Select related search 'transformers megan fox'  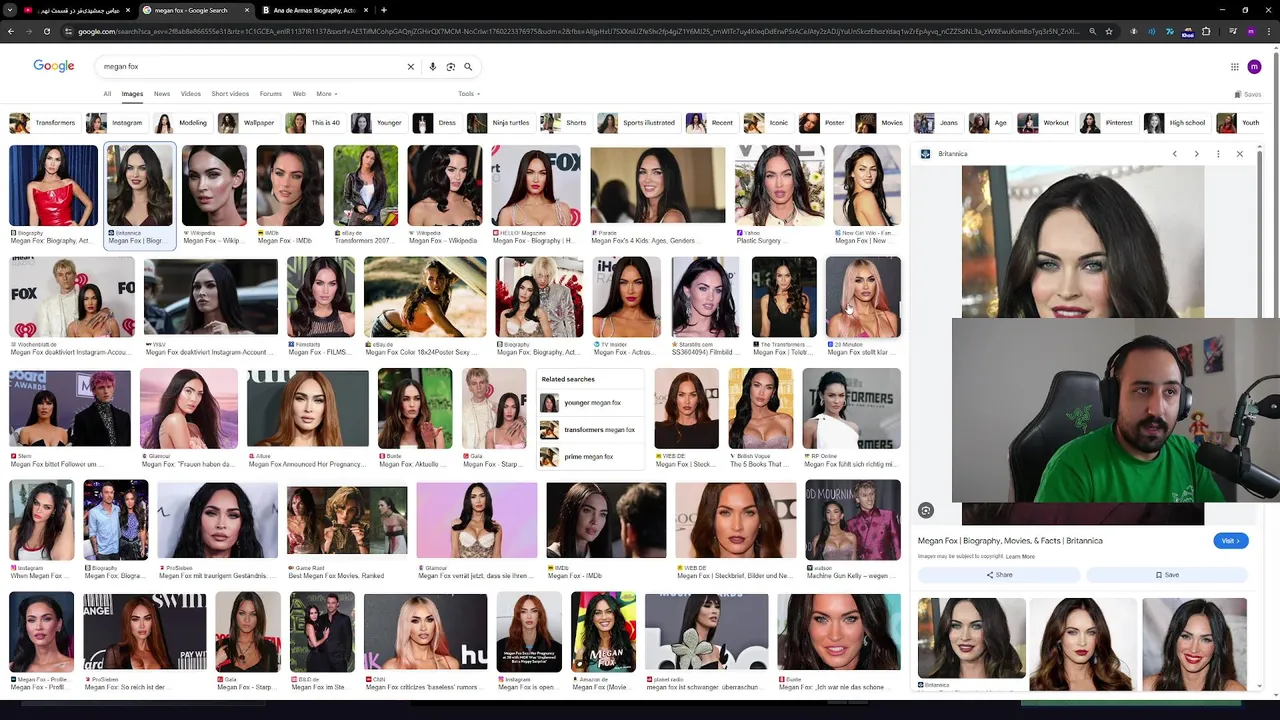591,430
